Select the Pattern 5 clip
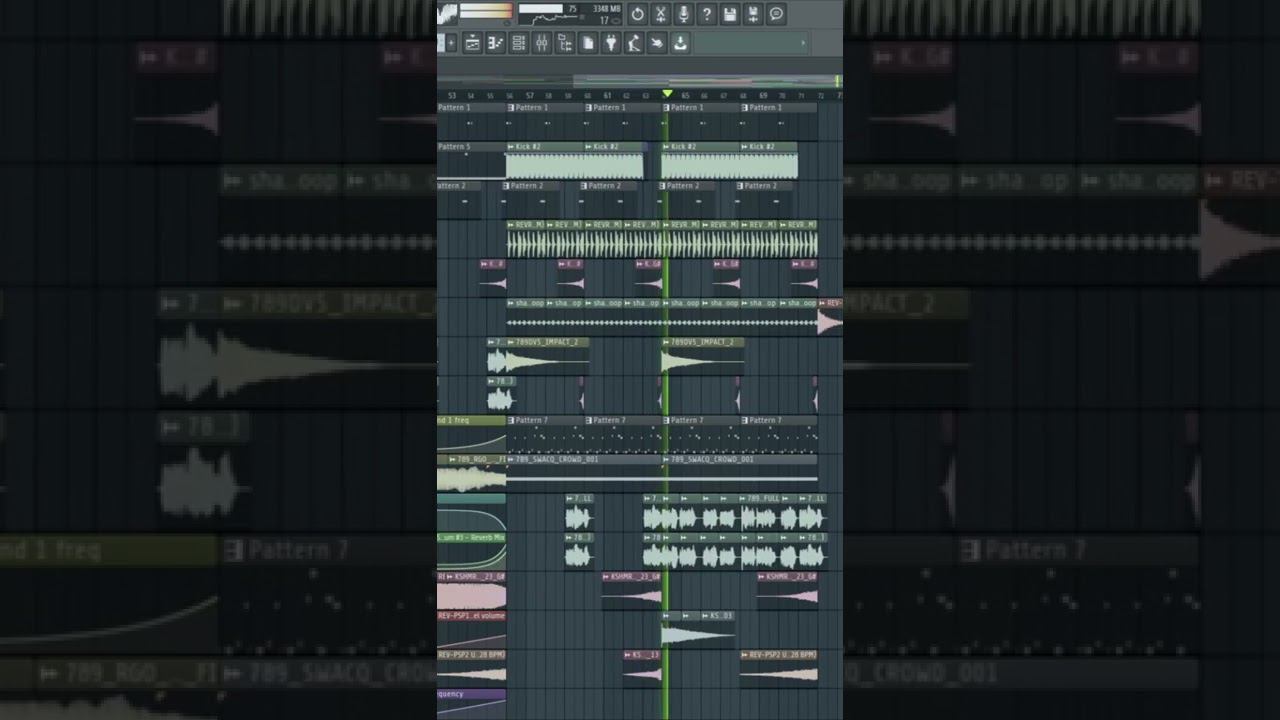The image size is (1280, 720). click(471, 160)
